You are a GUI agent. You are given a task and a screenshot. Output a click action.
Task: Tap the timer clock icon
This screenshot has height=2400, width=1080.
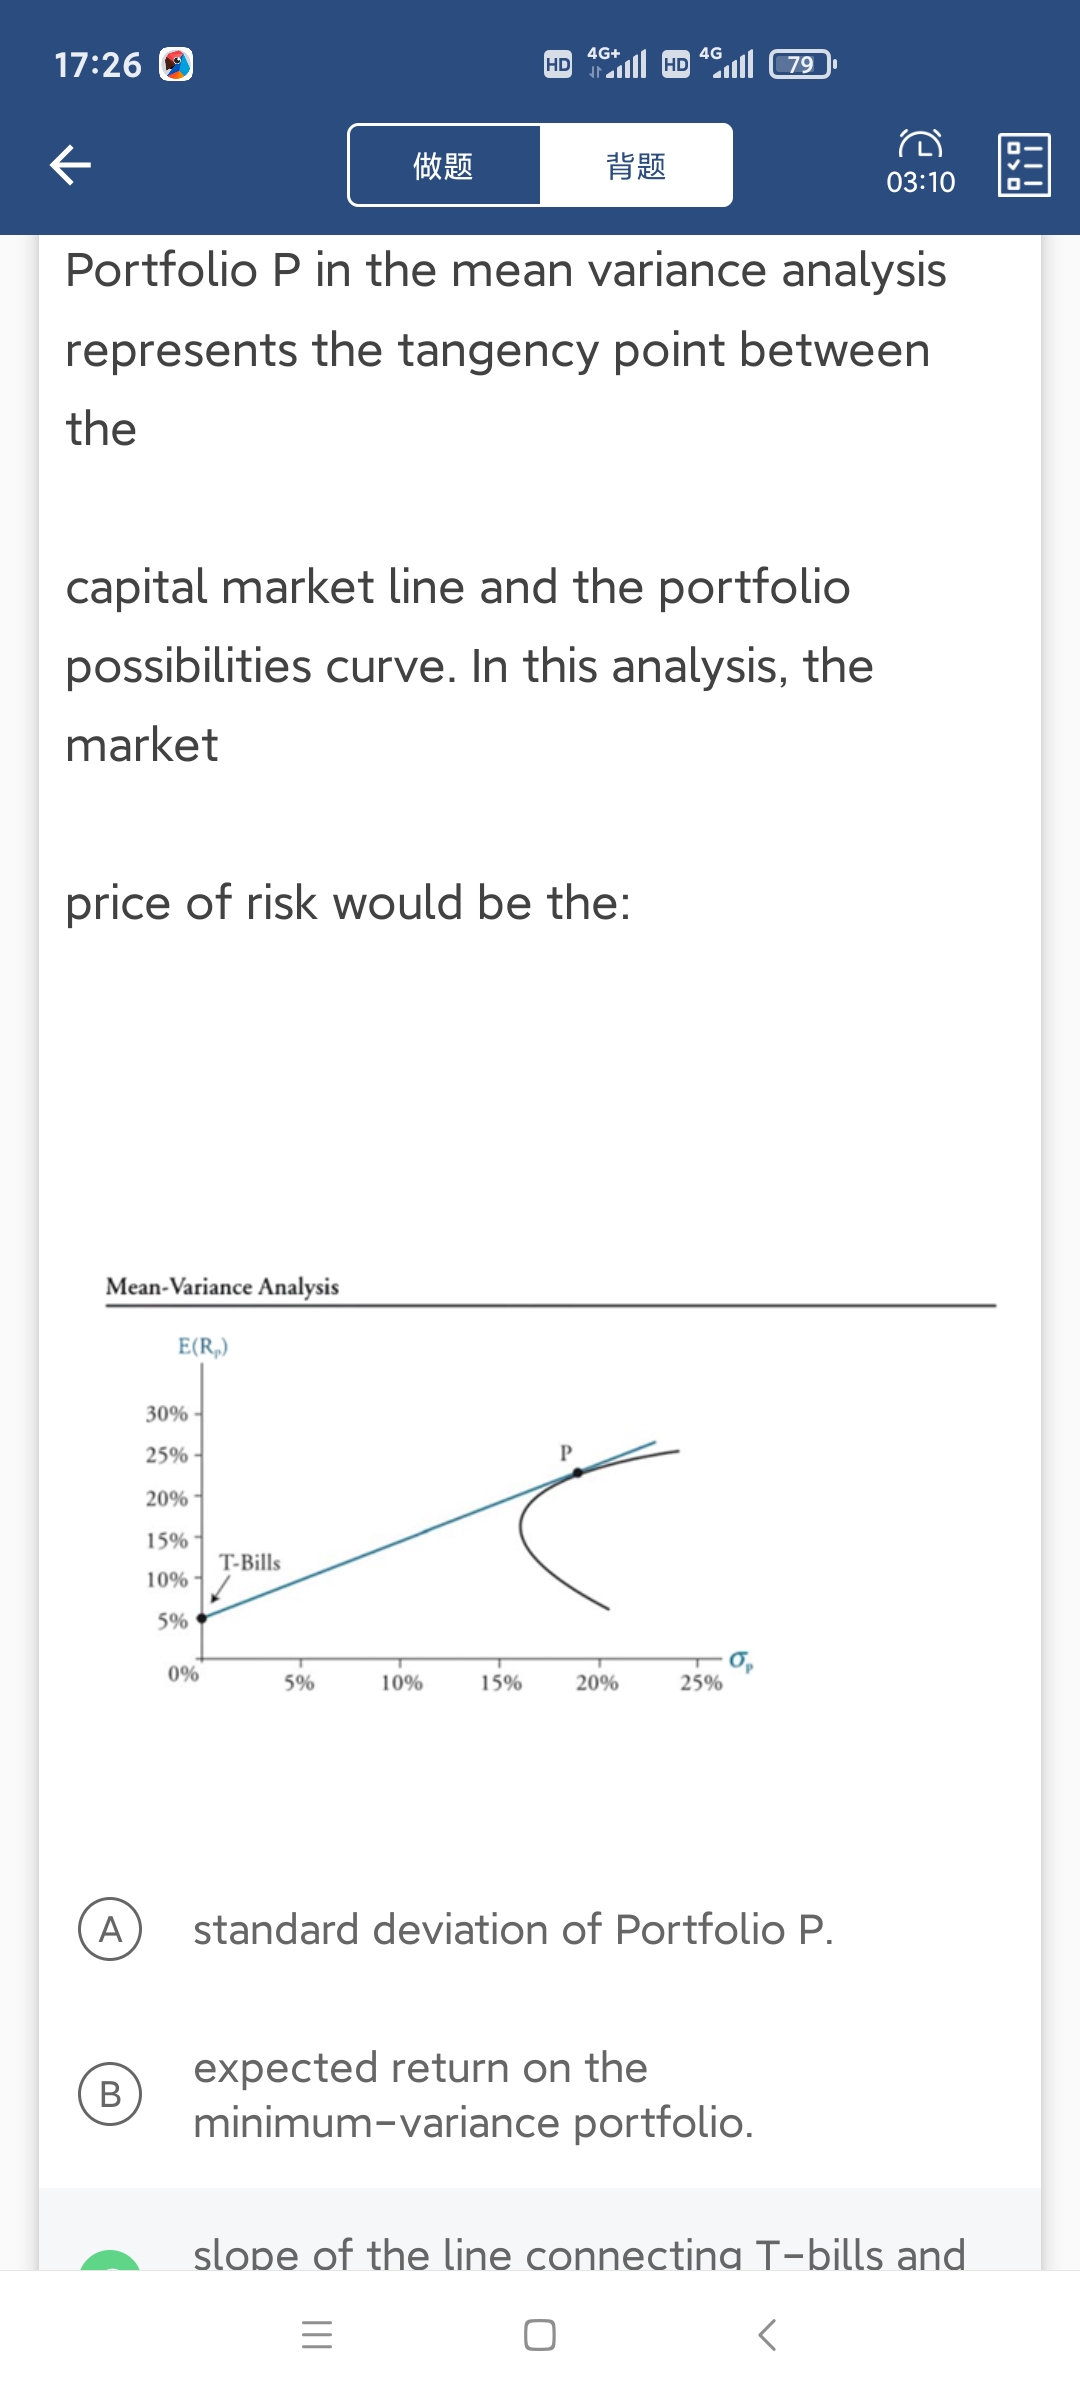pos(920,145)
